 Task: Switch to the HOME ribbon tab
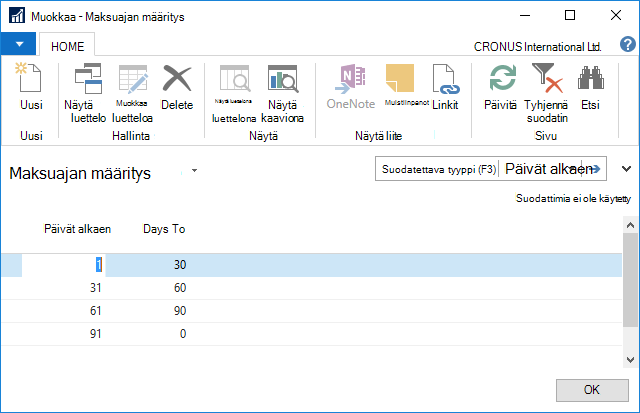point(67,46)
